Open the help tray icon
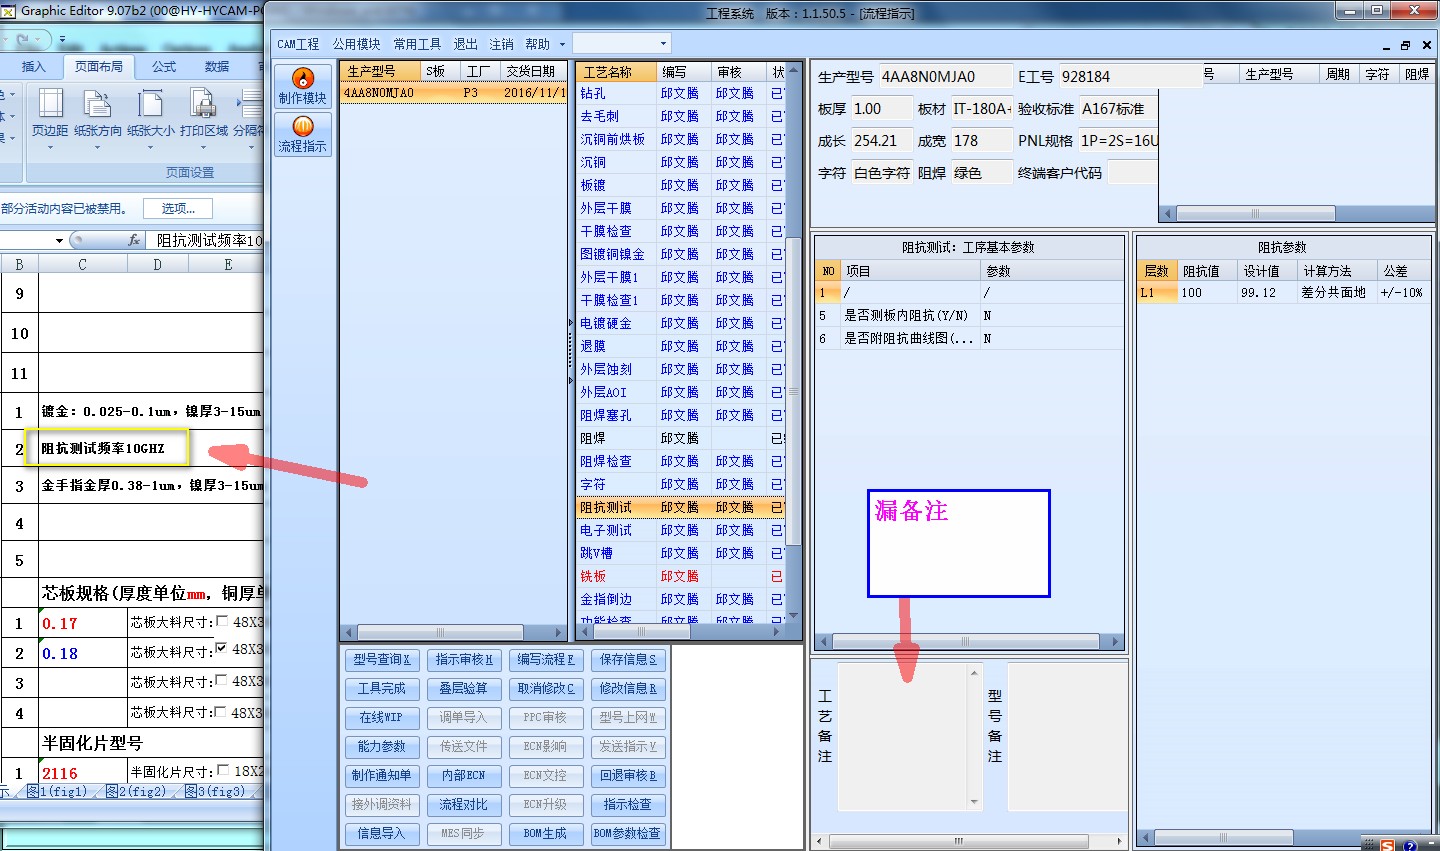Screen dimensions: 1440x851 [1410, 845]
